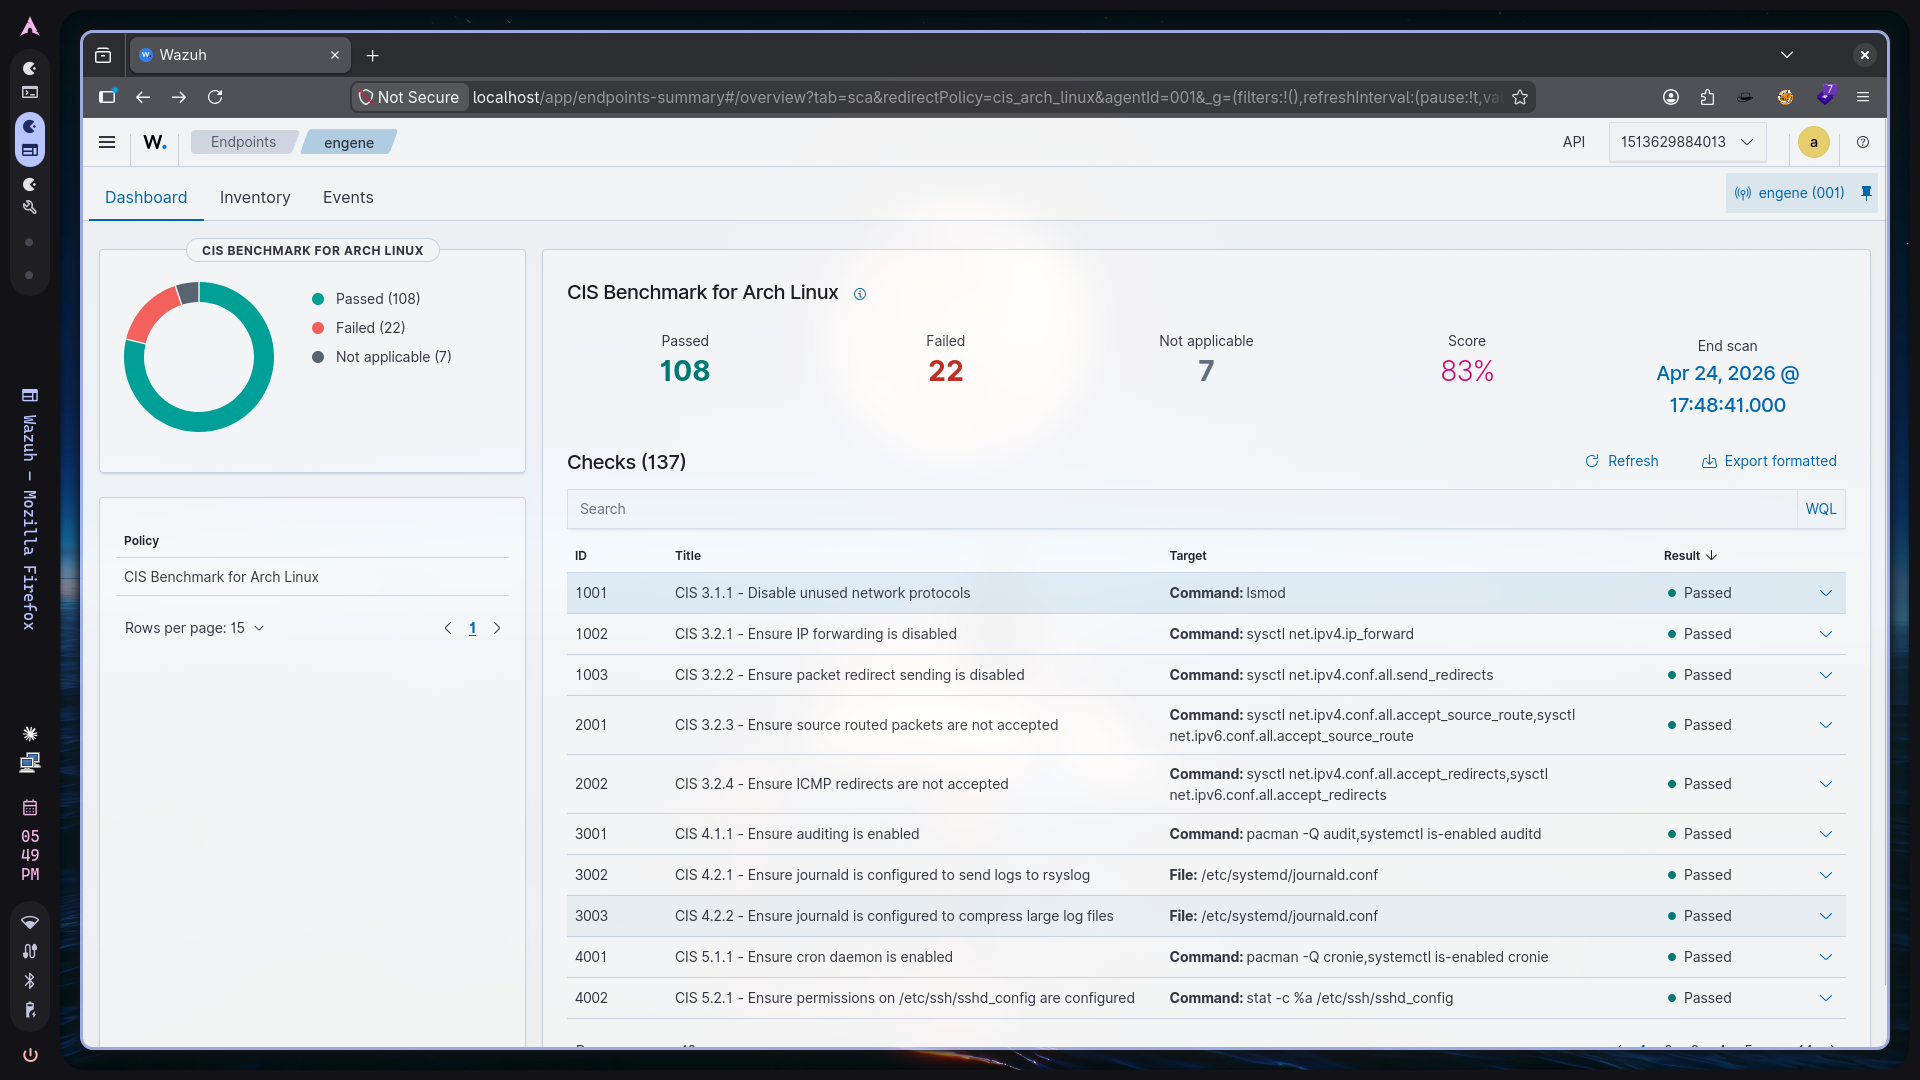Expand check 1001 row details chevron
This screenshot has height=1080, width=1920.
[x=1826, y=593]
